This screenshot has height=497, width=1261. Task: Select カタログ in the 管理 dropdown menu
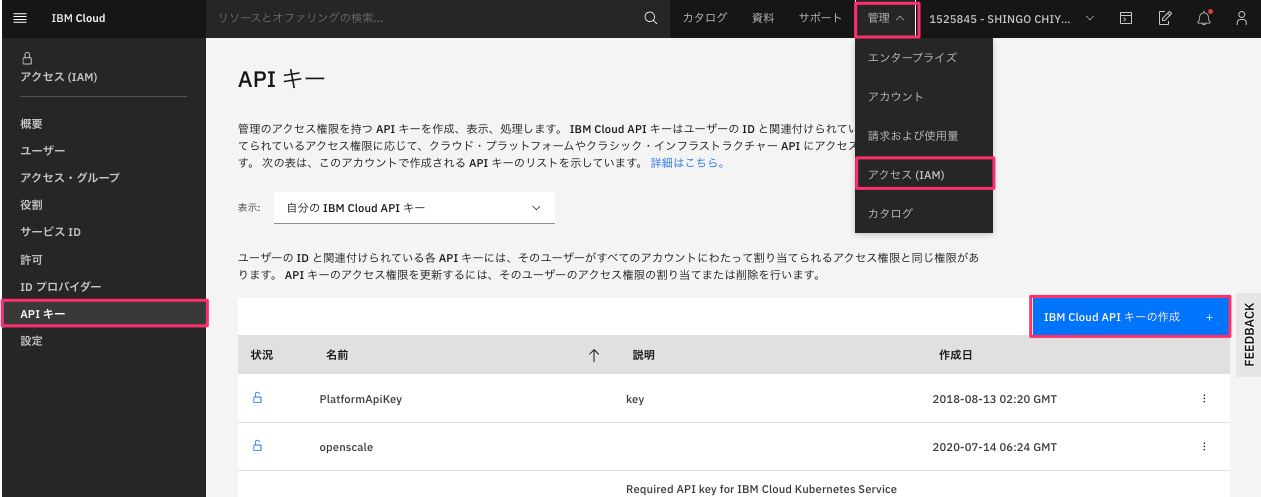924,213
